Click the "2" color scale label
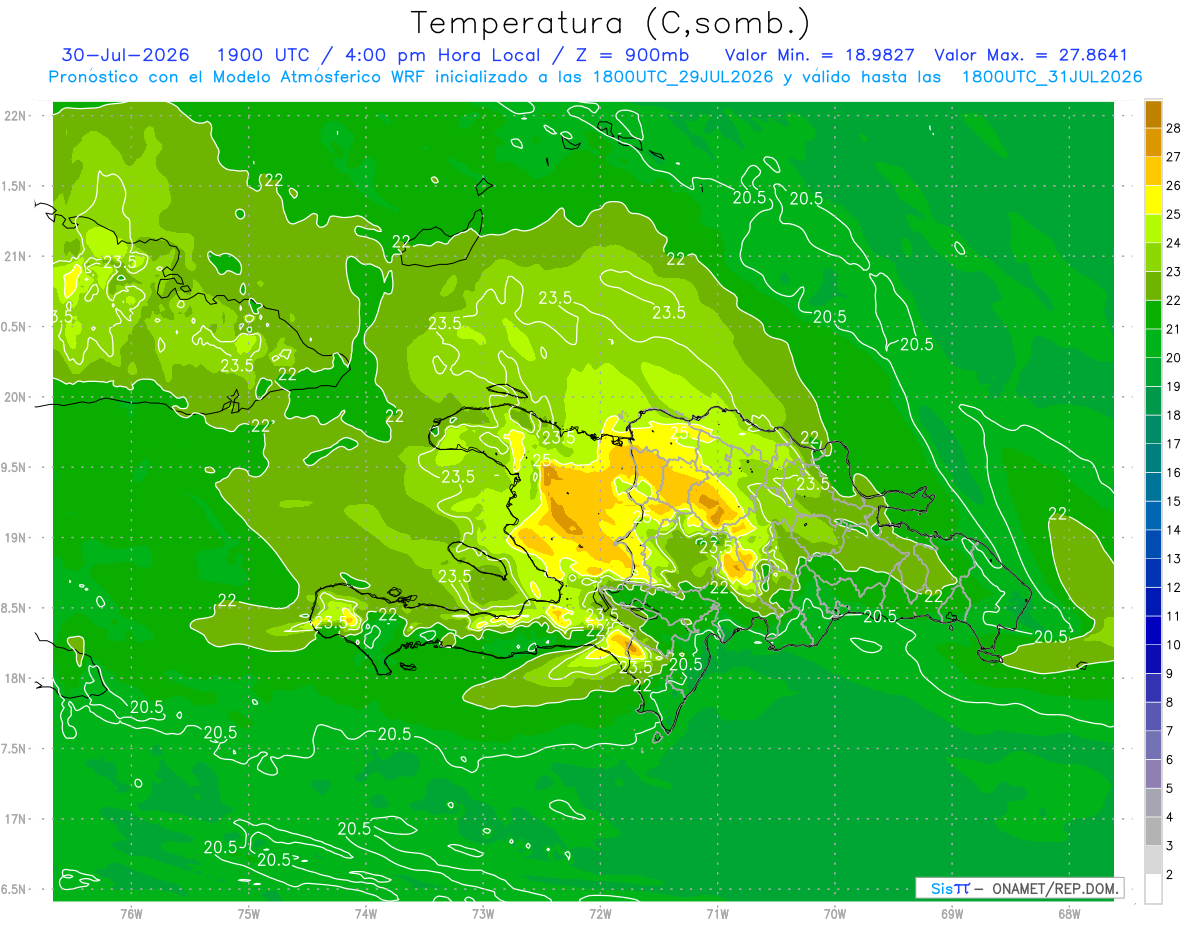This screenshot has width=1200, height=927. (1171, 874)
